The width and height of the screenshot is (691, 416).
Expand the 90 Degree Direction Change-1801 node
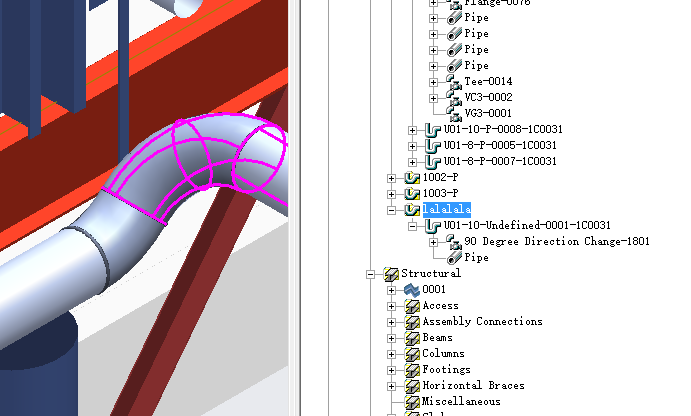(433, 242)
